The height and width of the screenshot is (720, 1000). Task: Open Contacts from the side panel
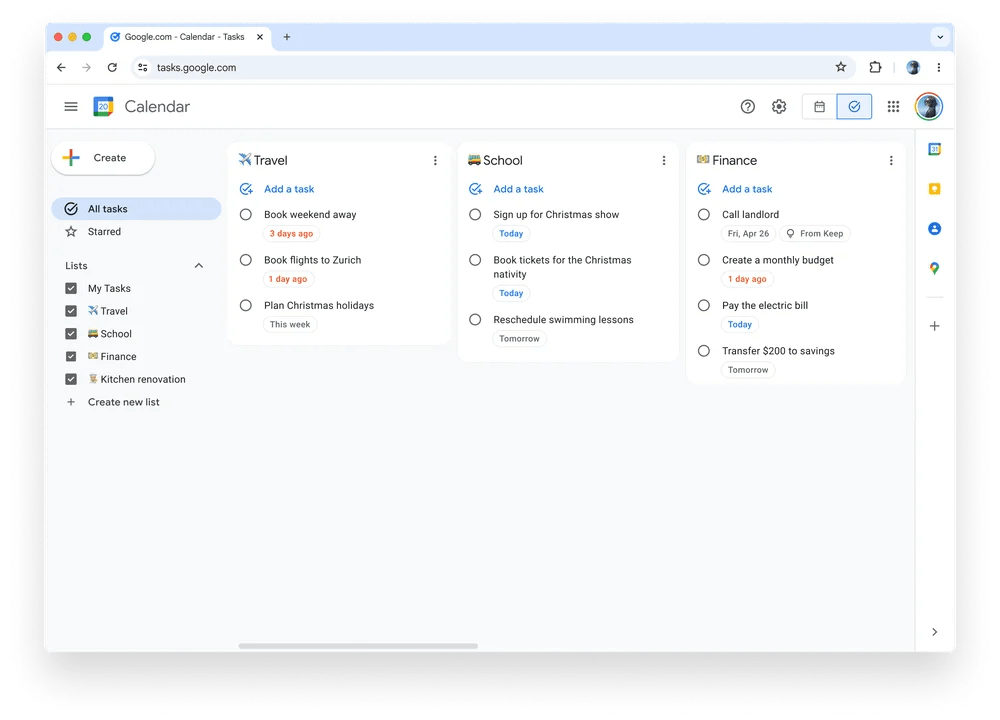pyautogui.click(x=934, y=228)
